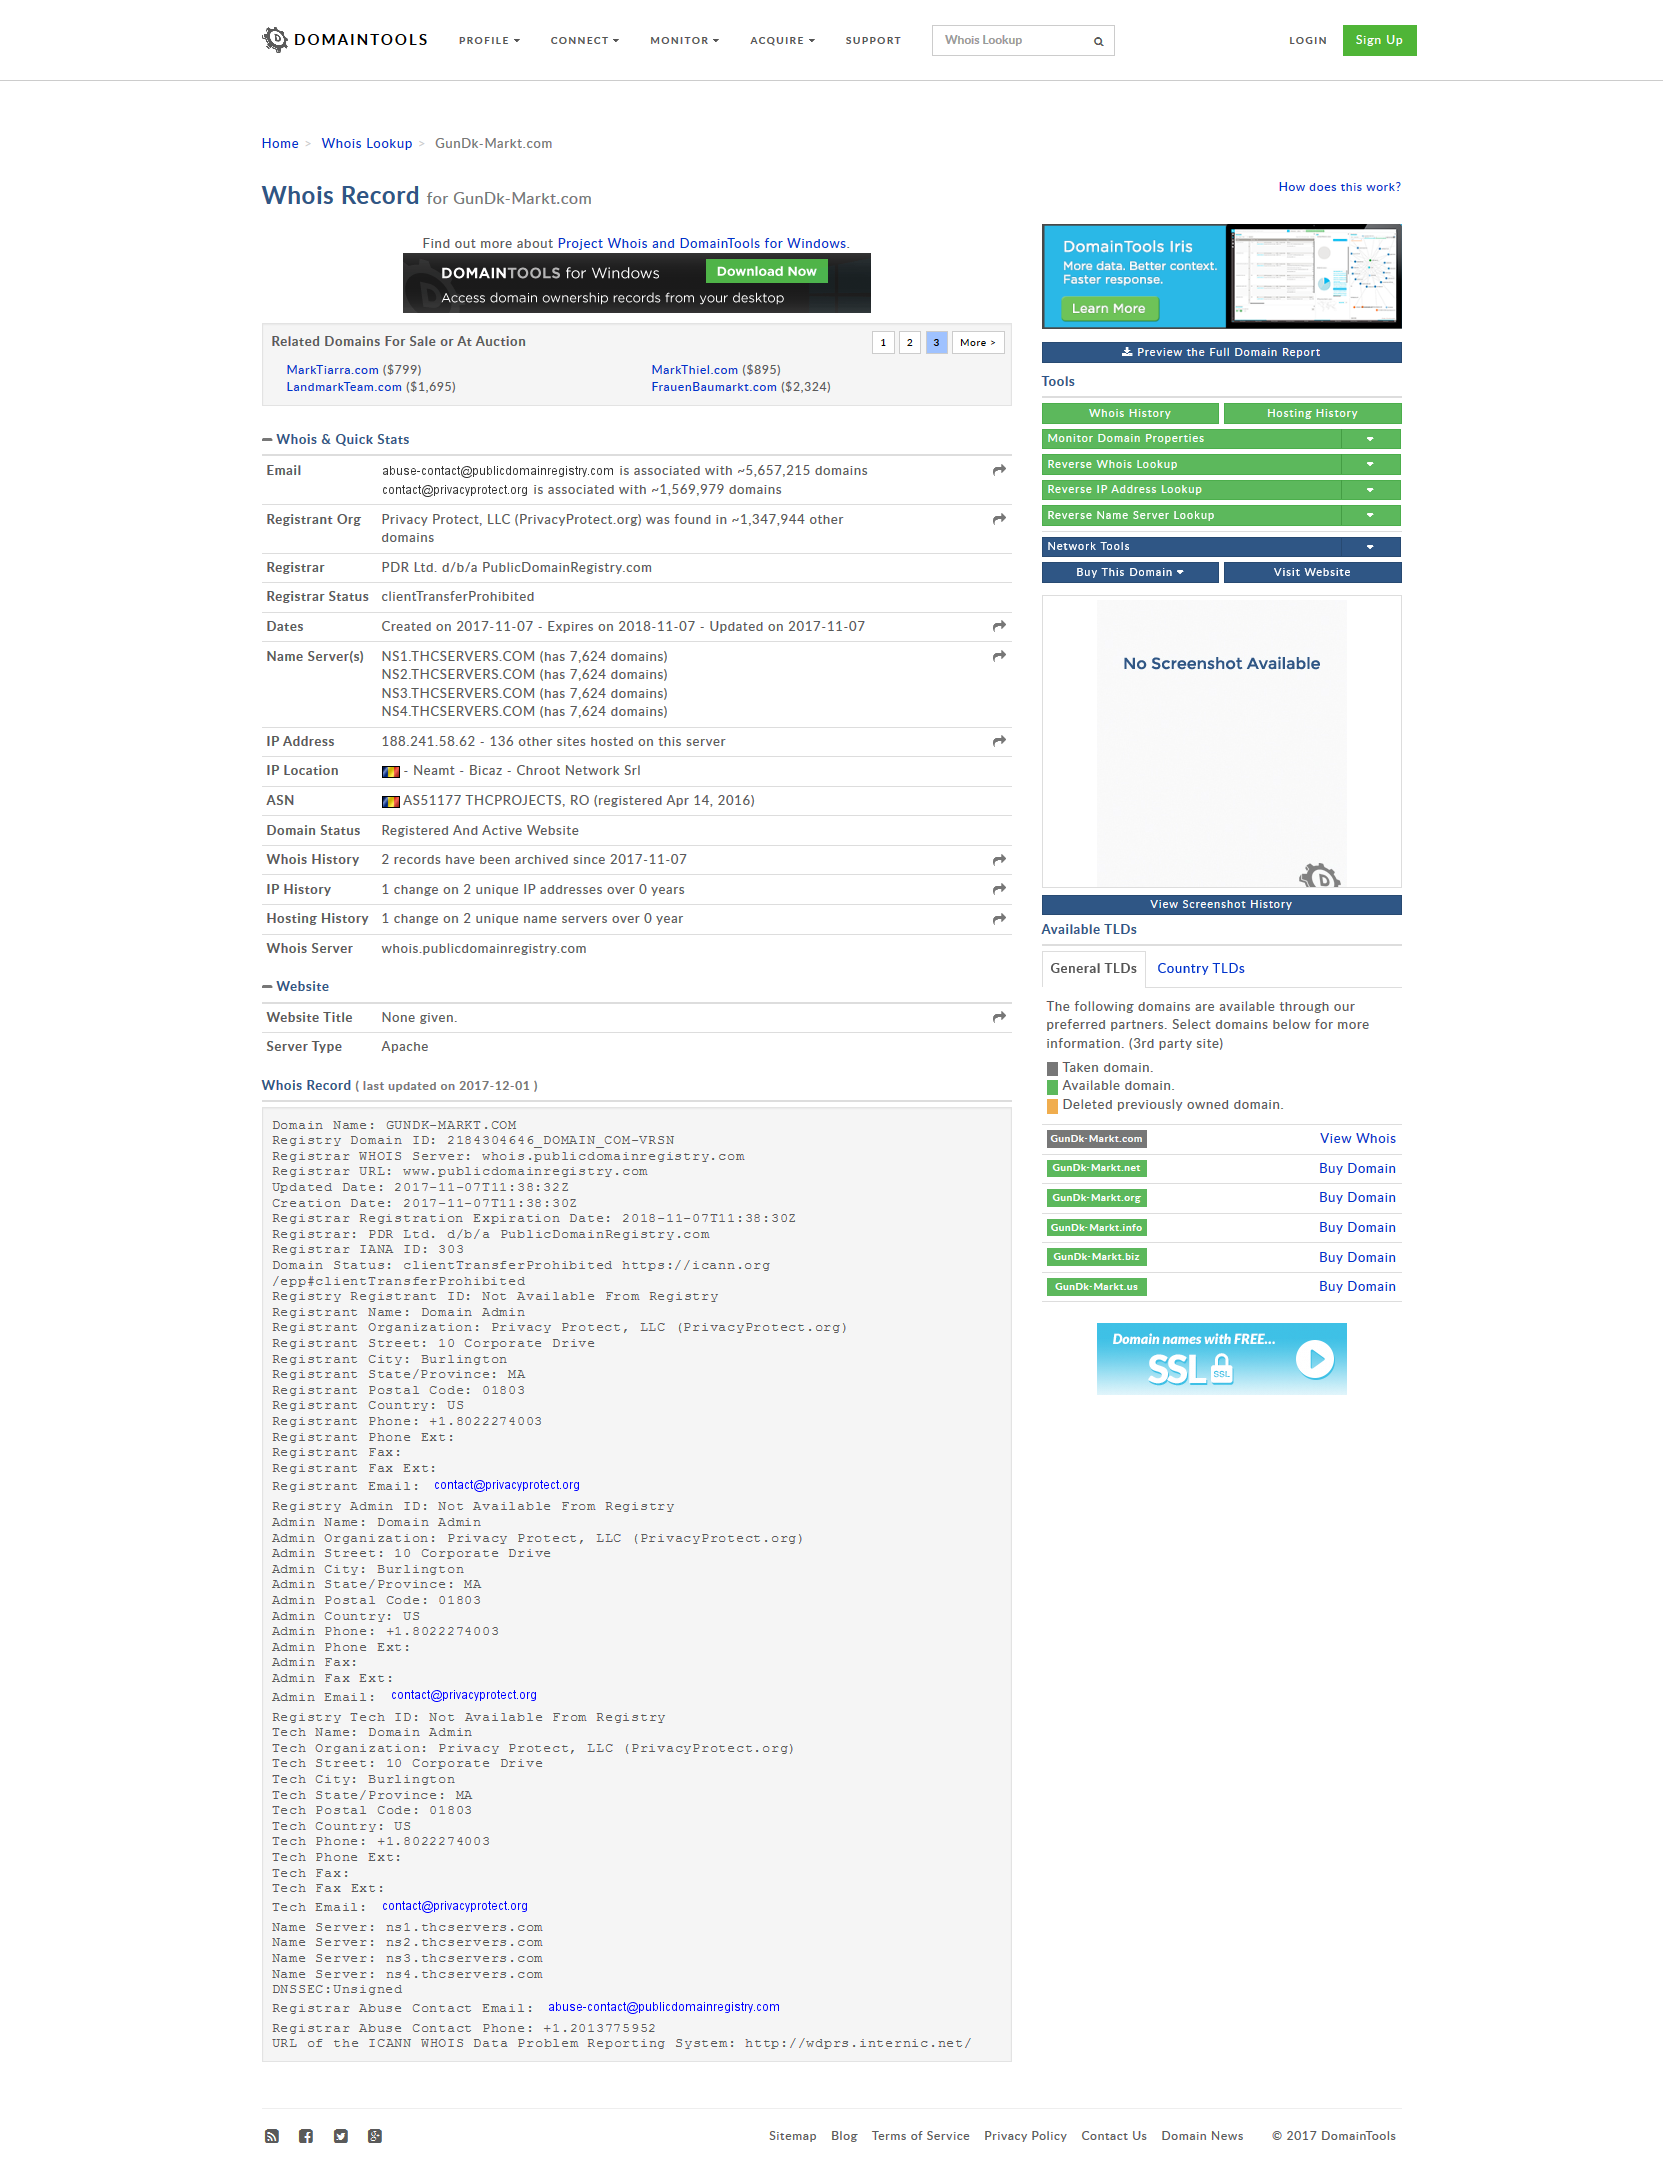Open FrauenBaumarkt.com listing
The image size is (1663, 2162).
coord(713,387)
